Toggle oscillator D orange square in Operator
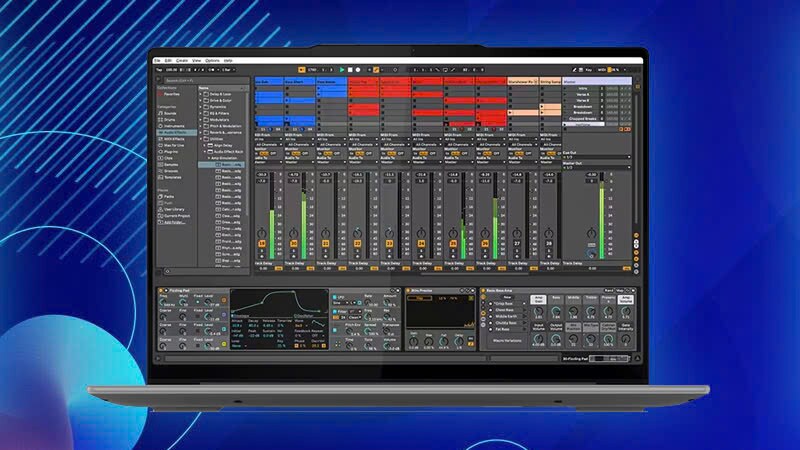The width and height of the screenshot is (800, 450). click(224, 301)
